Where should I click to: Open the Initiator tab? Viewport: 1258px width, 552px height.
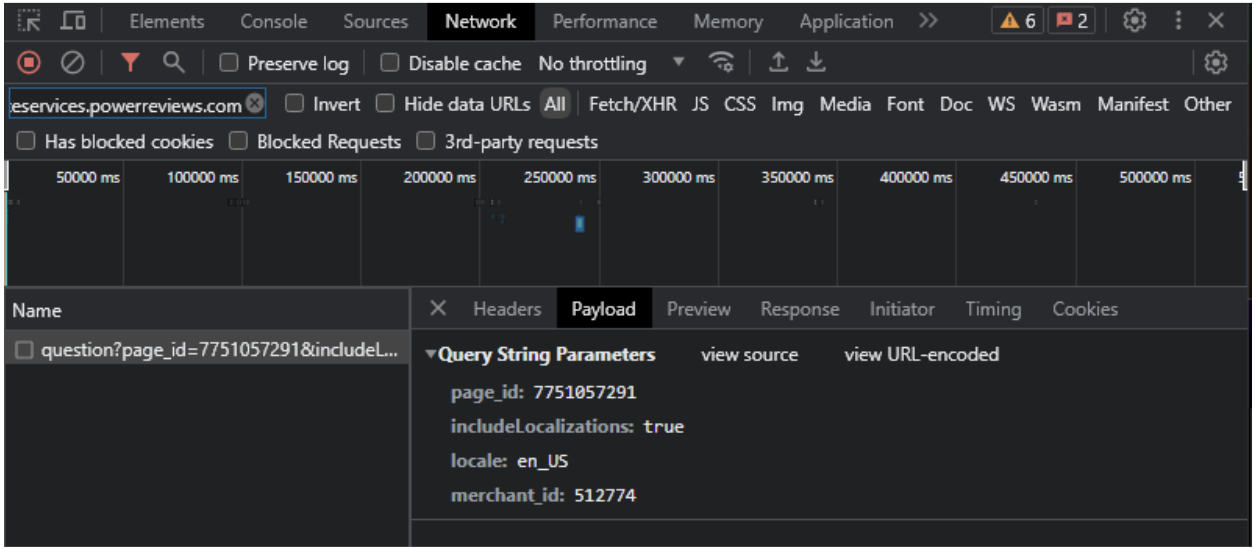point(902,309)
